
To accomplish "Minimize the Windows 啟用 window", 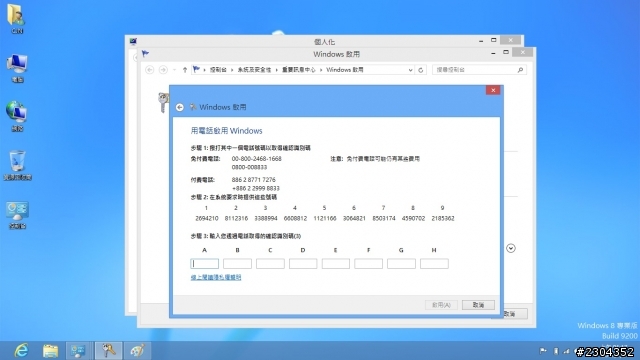I will click(x=493, y=53).
